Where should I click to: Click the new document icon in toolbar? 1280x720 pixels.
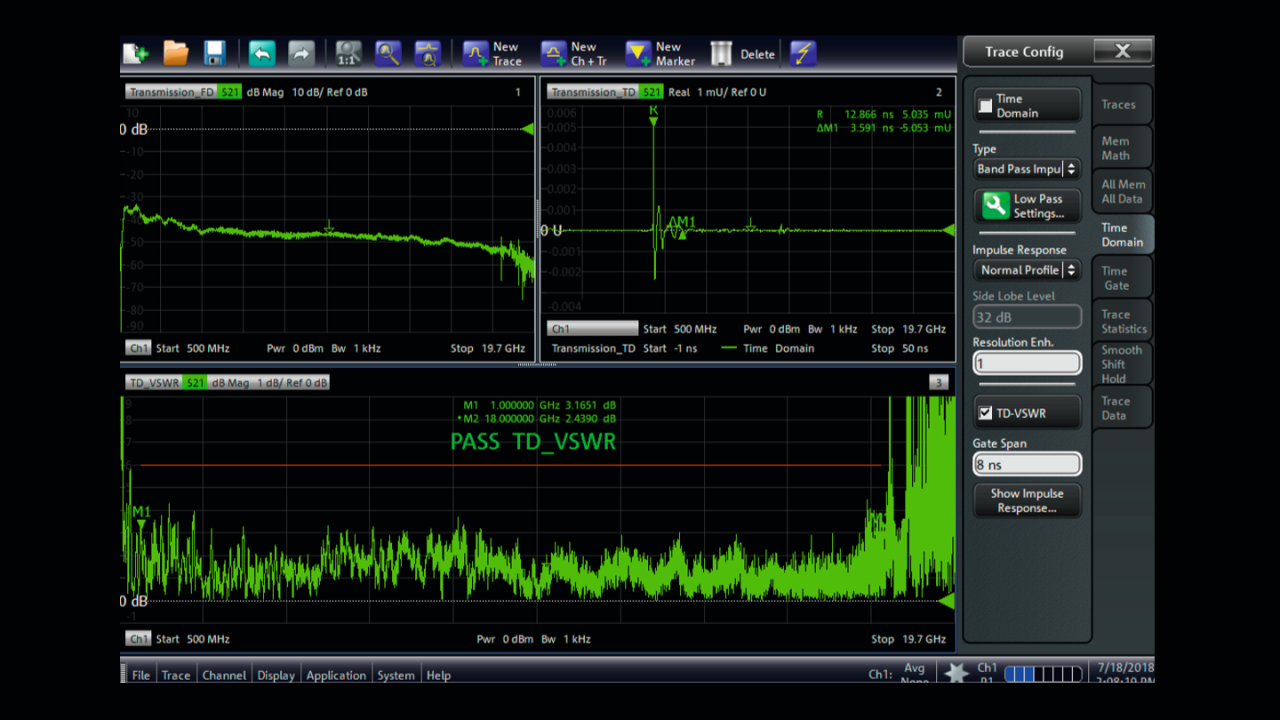[x=135, y=54]
